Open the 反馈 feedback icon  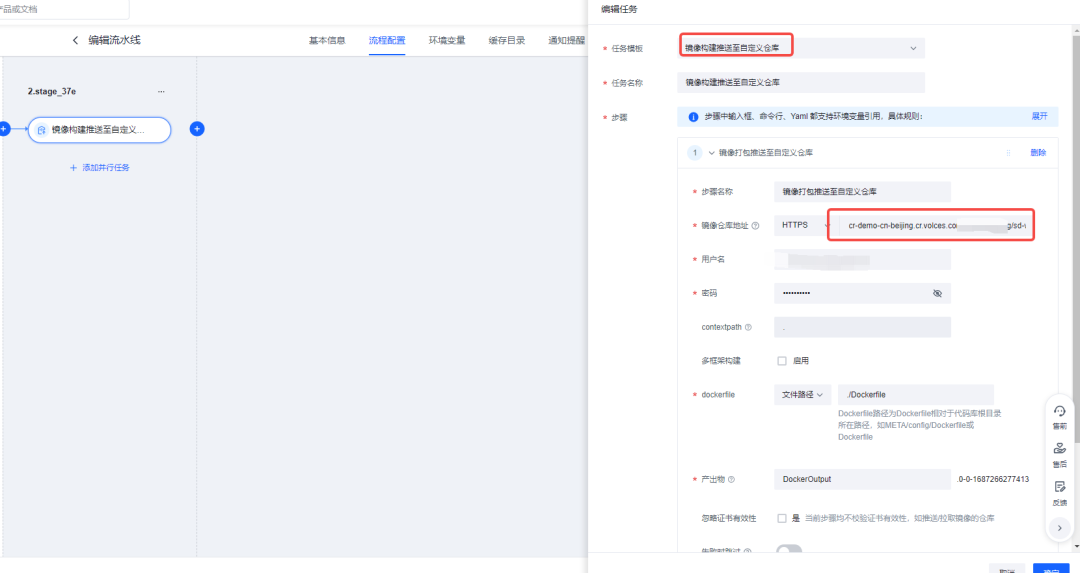(1059, 492)
